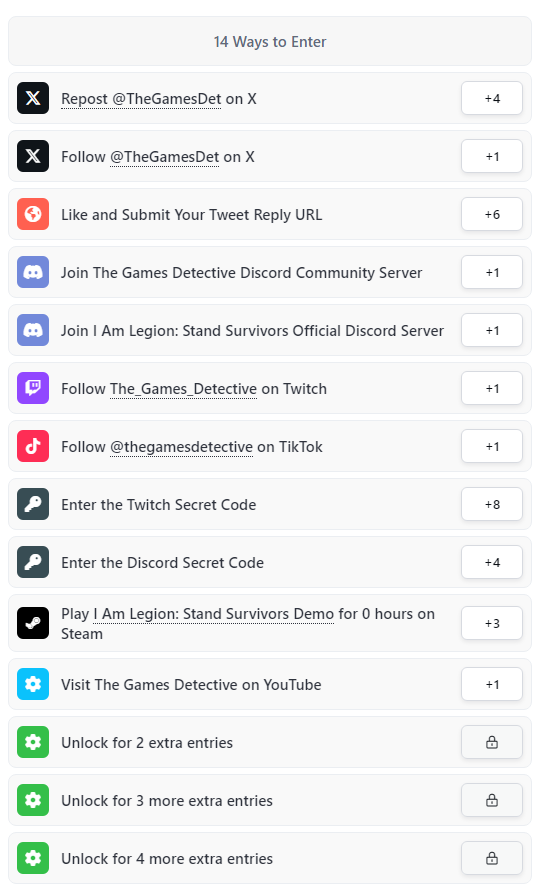Click lock button for 4 more extra entries

[492, 858]
